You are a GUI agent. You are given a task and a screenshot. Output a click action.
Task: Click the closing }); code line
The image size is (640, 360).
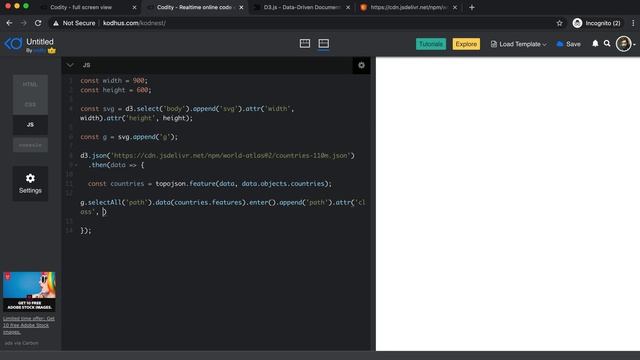pos(86,231)
